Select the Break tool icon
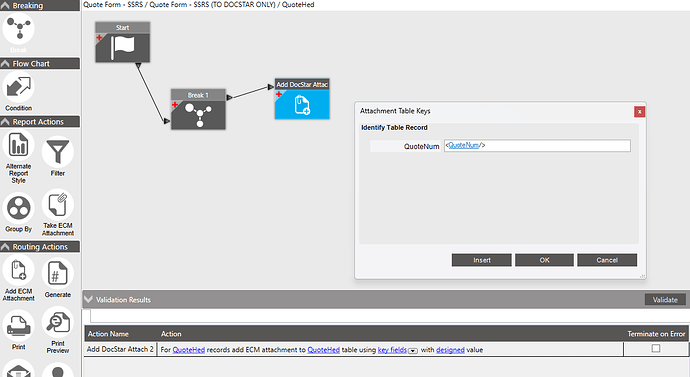Screen dimensions: 690x377 click(18, 29)
